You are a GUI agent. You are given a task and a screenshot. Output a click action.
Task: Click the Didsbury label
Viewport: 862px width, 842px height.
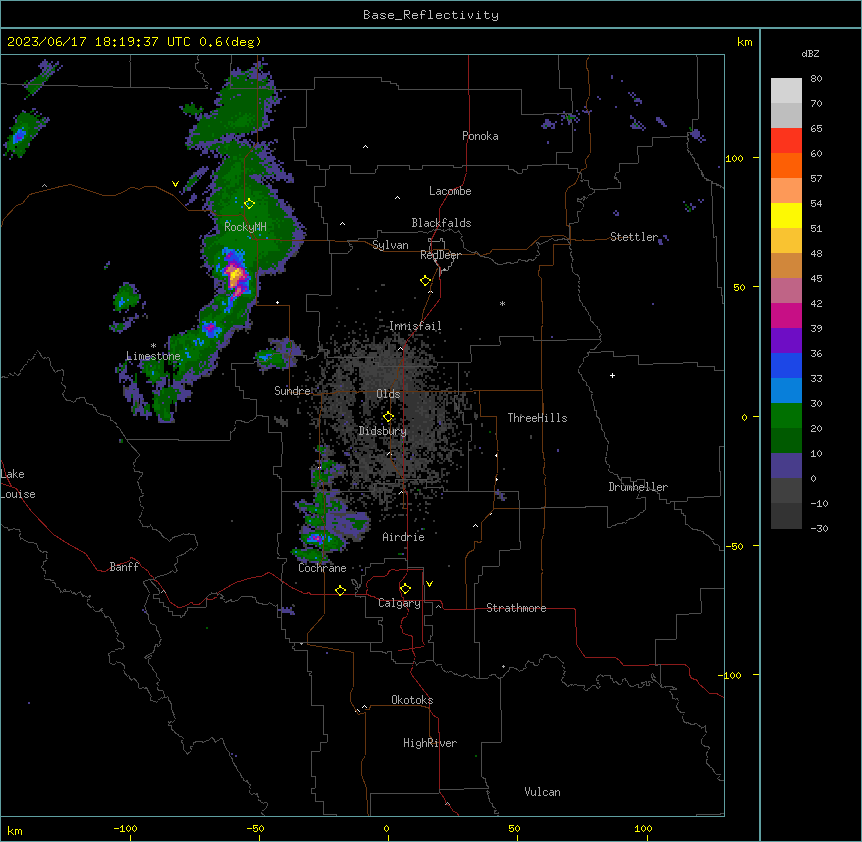click(383, 431)
